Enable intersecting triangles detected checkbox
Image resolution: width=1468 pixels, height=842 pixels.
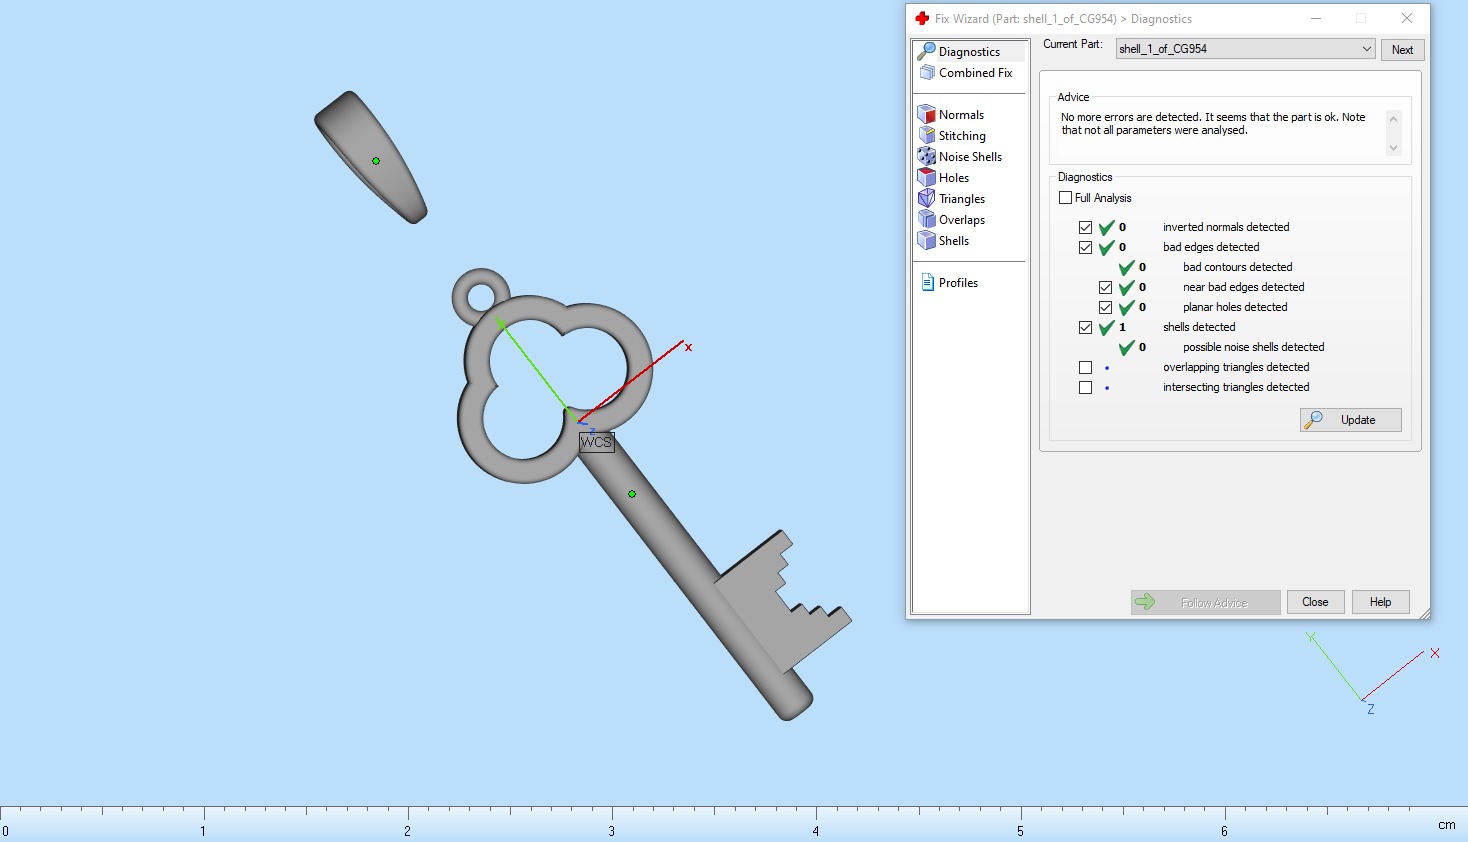point(1085,387)
